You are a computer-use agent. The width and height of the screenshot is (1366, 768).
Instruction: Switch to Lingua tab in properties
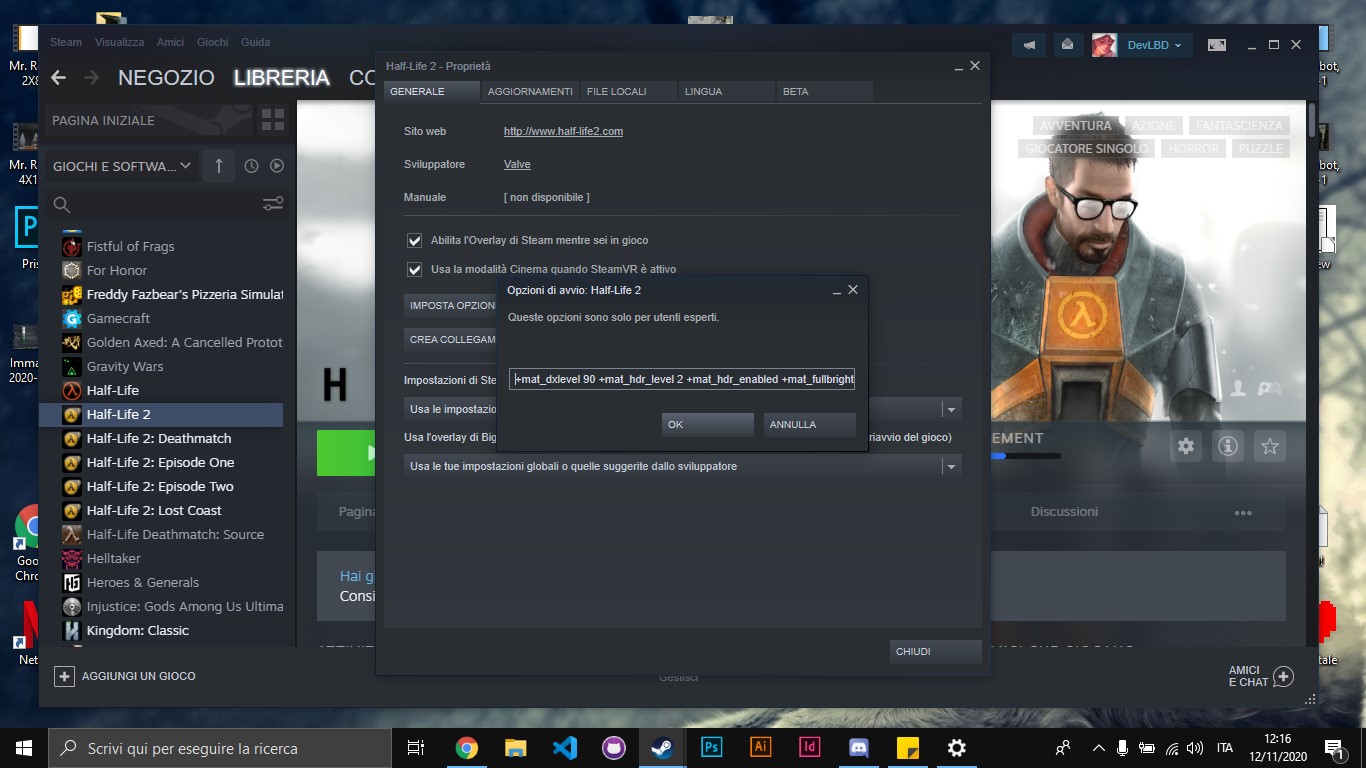726,91
